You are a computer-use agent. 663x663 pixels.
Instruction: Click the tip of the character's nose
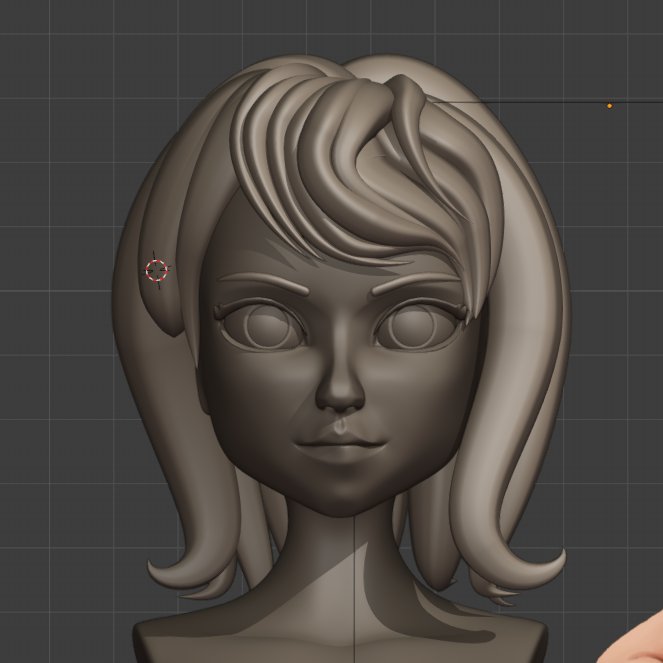pos(340,397)
